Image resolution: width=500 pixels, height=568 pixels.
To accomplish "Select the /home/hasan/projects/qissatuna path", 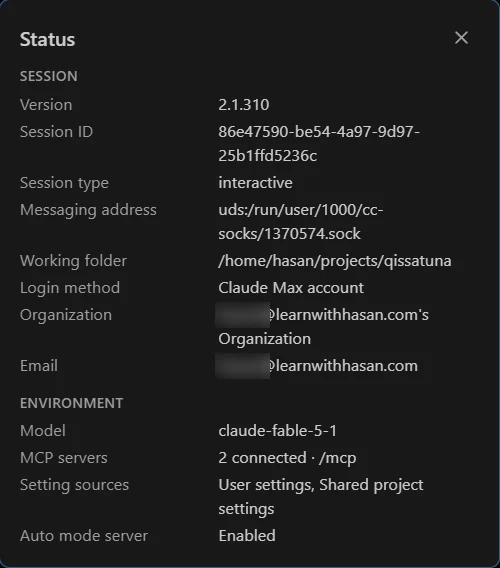I will pyautogui.click(x=335, y=261).
